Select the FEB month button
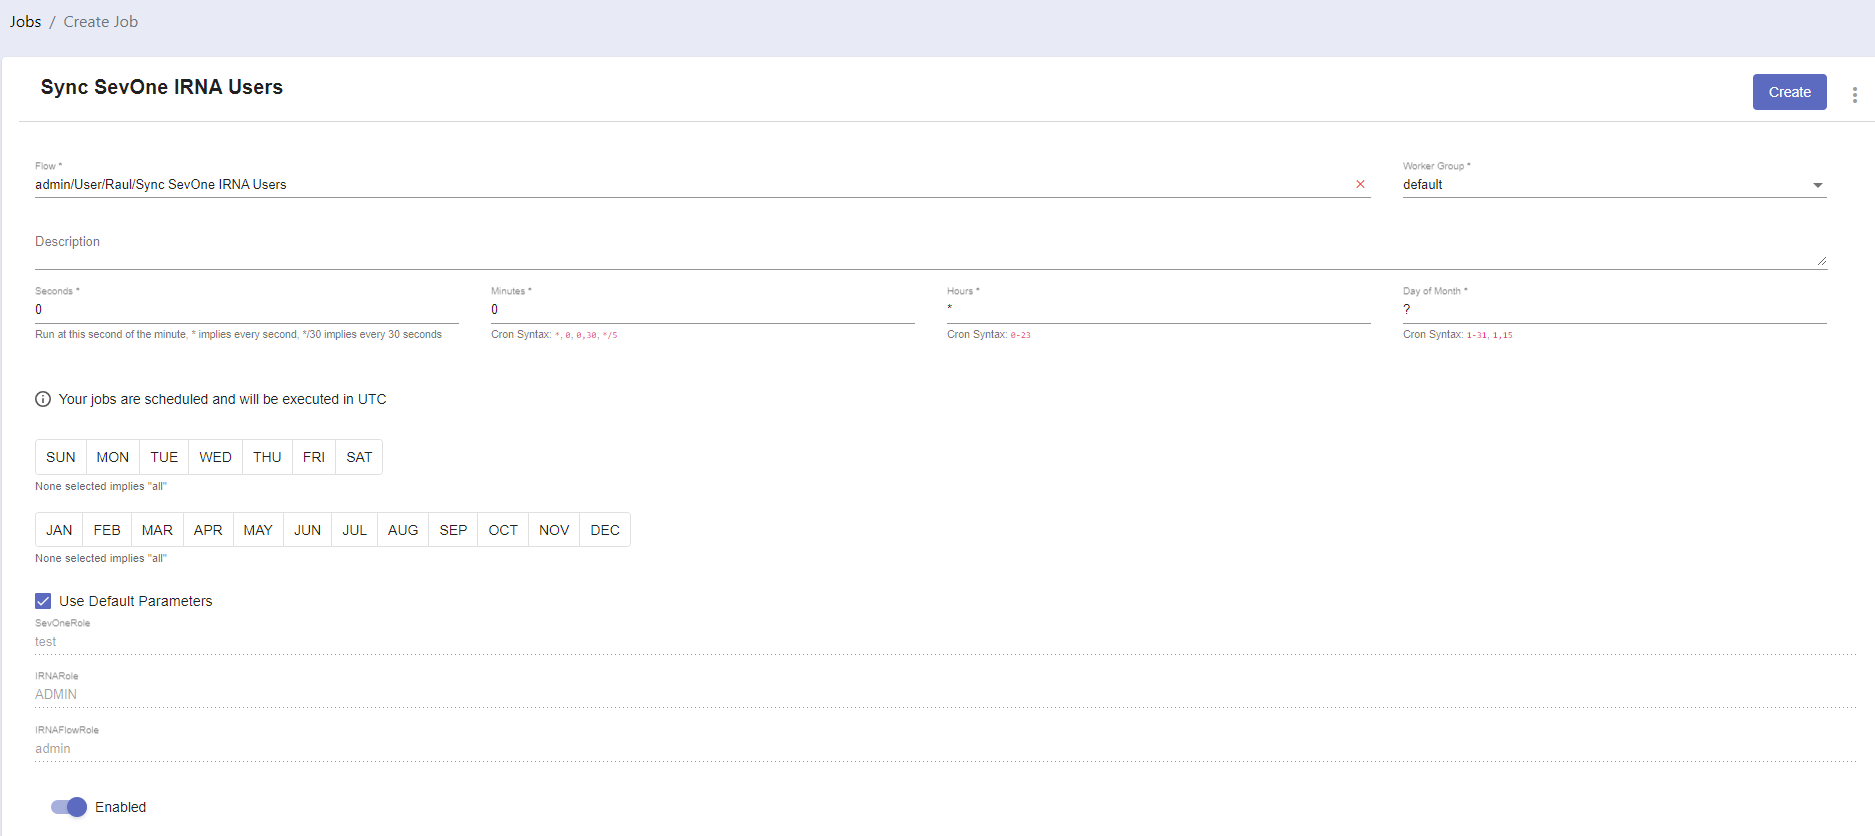 click(x=107, y=530)
